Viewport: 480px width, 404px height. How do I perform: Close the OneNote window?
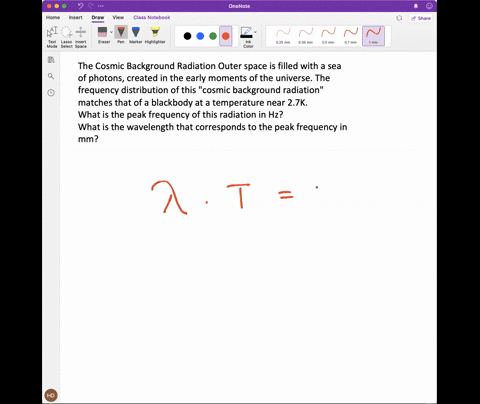(49, 6)
